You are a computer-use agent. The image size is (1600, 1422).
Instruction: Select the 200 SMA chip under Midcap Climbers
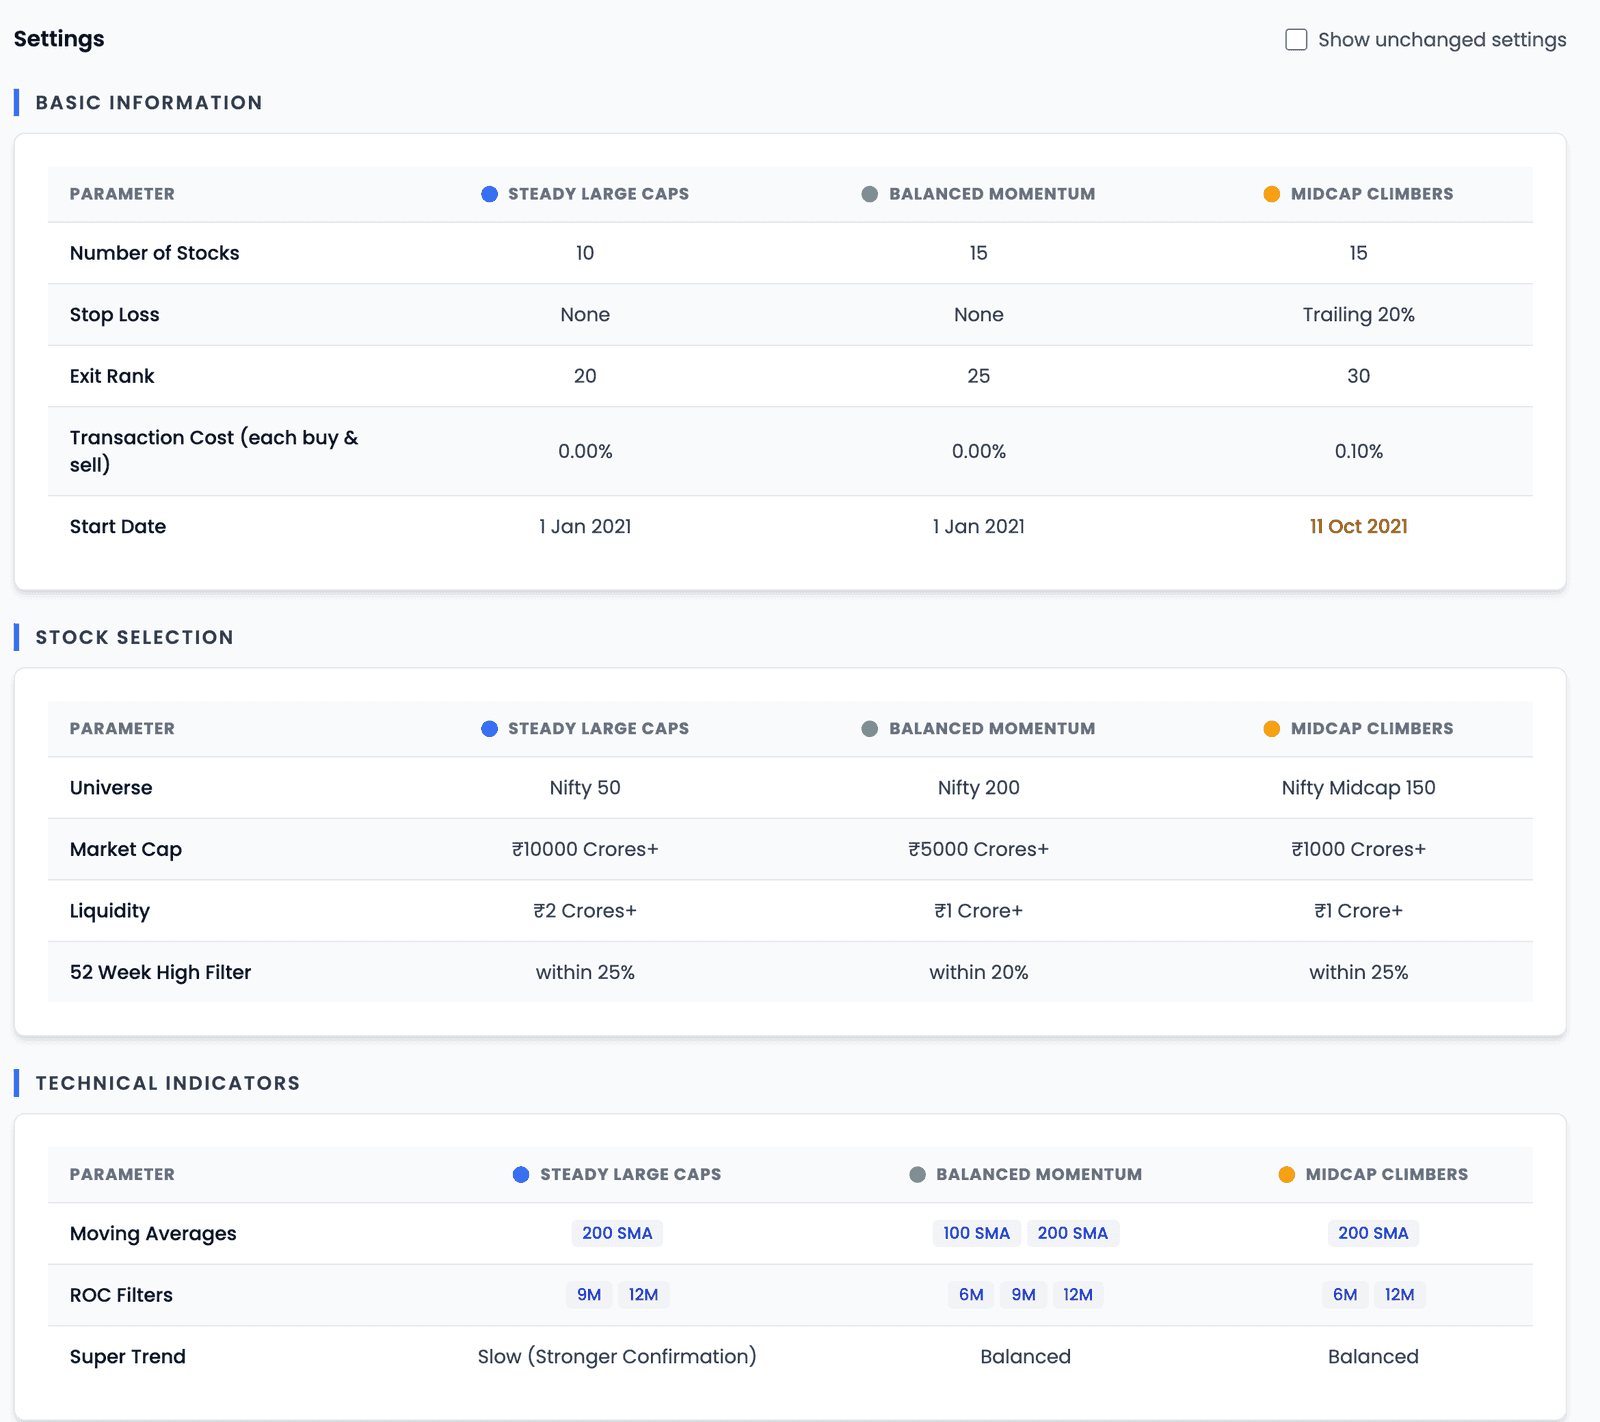(1373, 1234)
